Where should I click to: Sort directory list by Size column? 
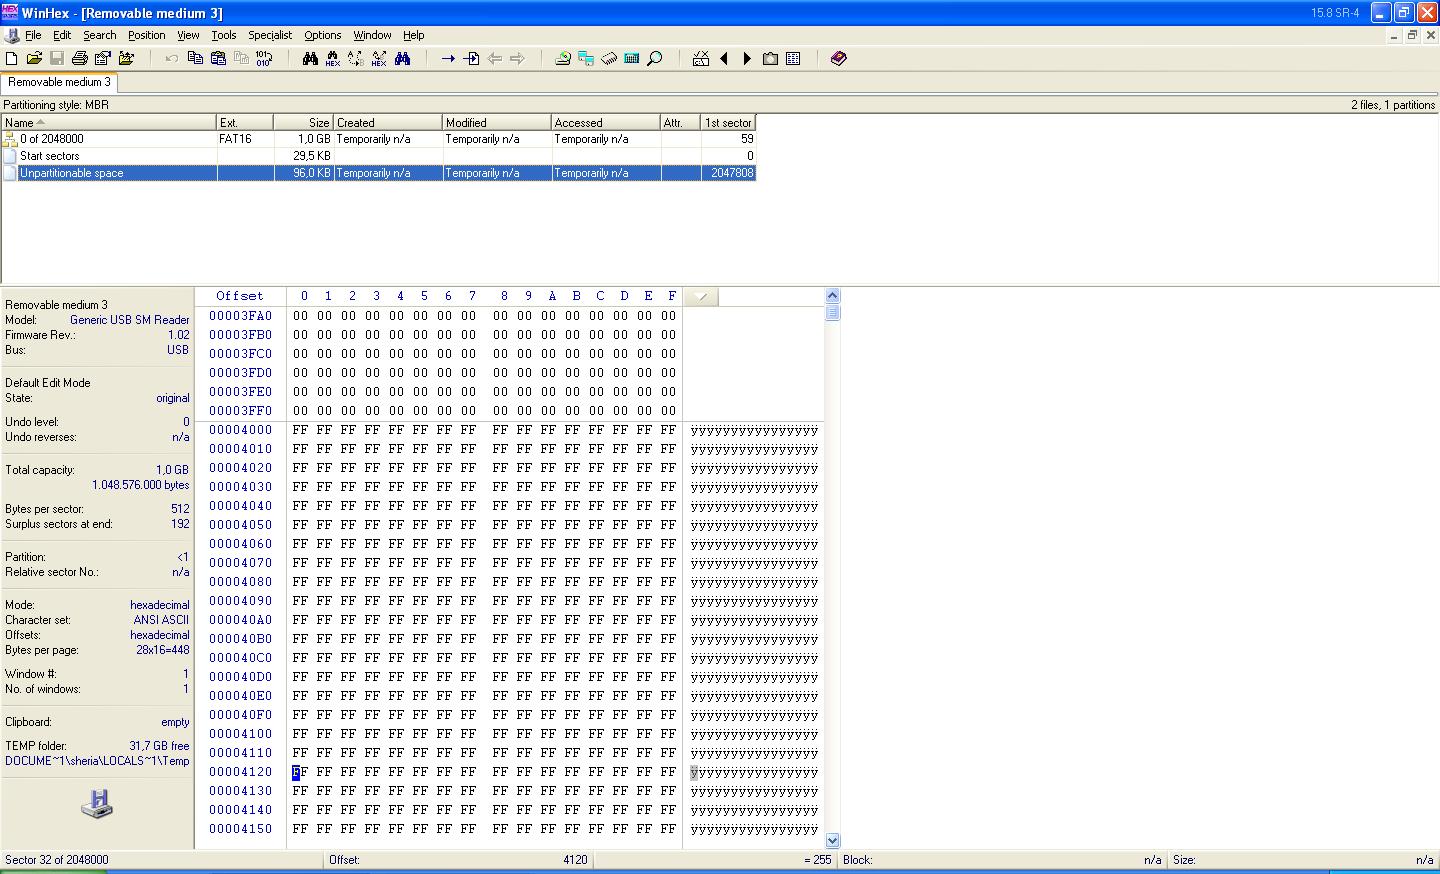(x=304, y=123)
